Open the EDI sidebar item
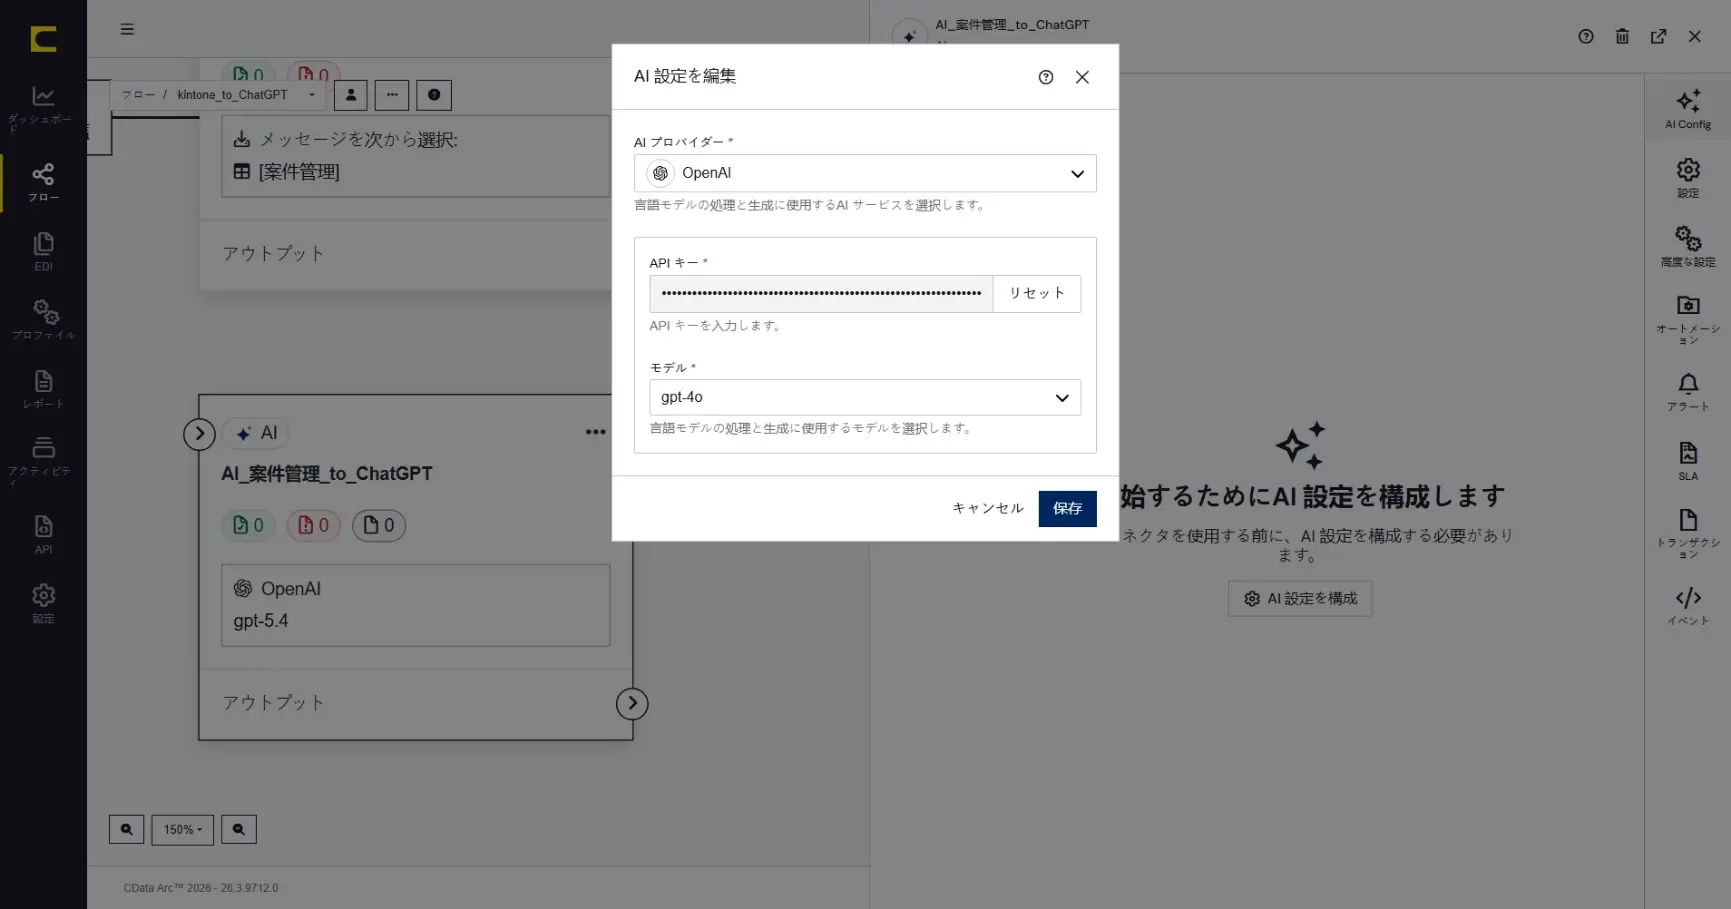Viewport: 1731px width, 909px height. point(43,252)
